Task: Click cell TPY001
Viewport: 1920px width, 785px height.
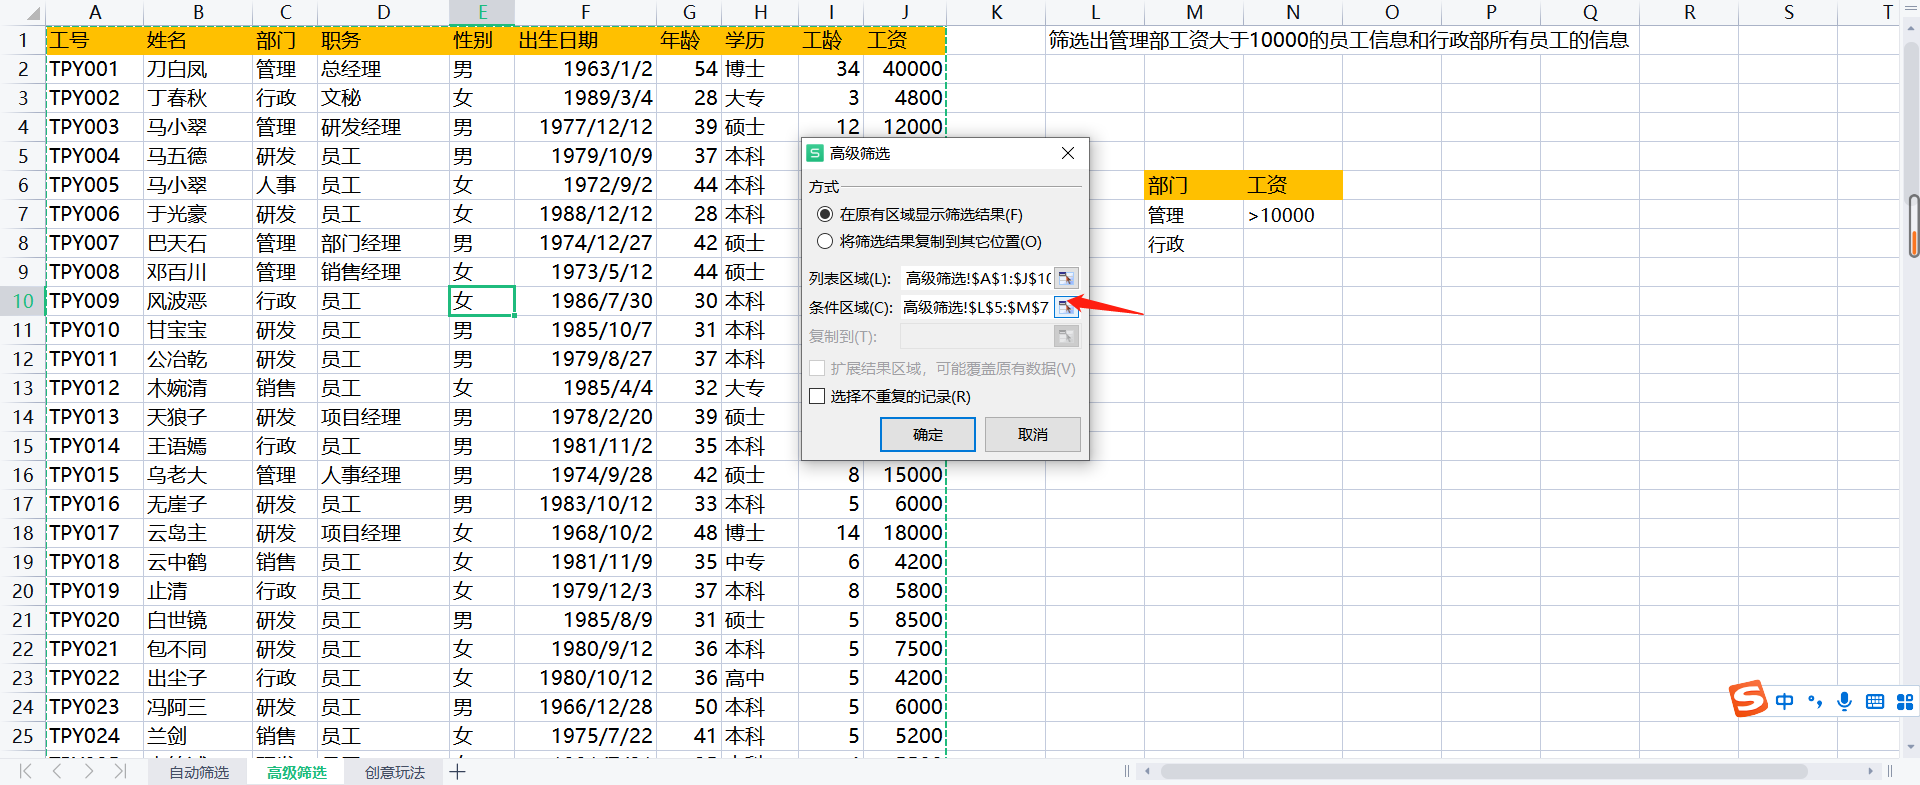Action: point(95,69)
